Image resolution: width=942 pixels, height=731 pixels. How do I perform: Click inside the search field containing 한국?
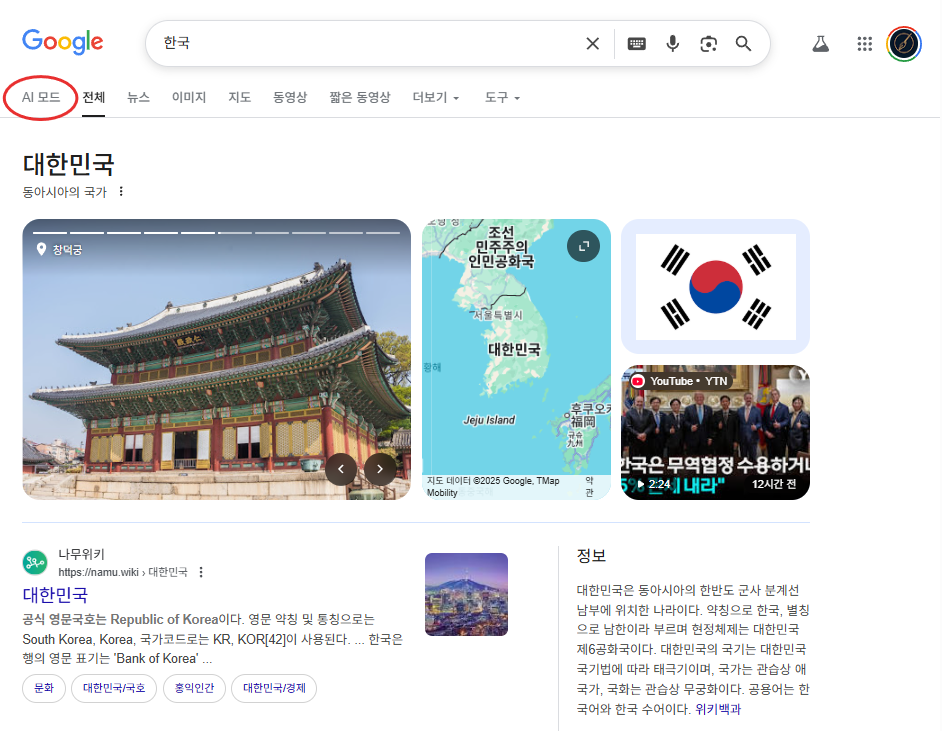tap(366, 43)
